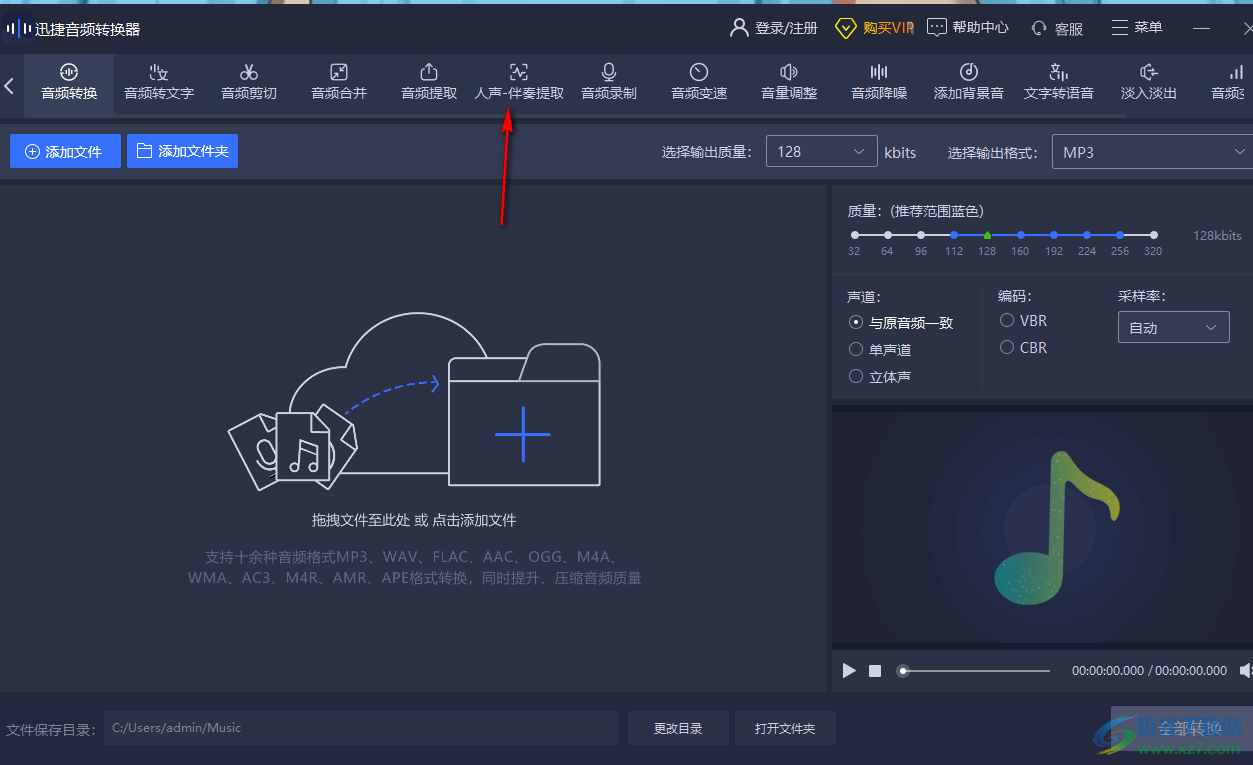
Task: Choose the 立体声 channel option
Action: pyautogui.click(x=856, y=377)
